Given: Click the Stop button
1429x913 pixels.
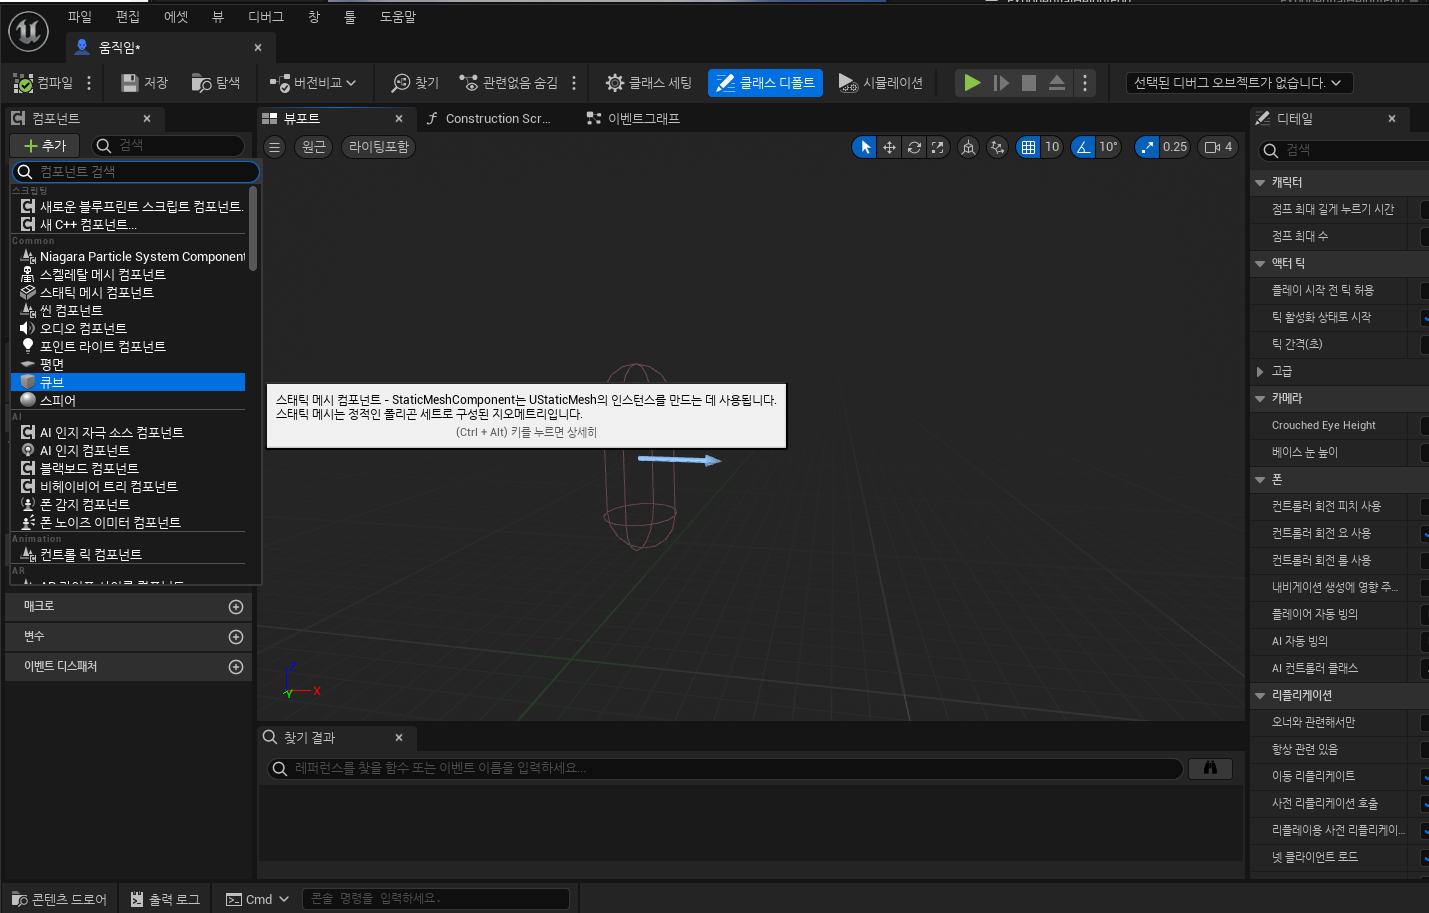Looking at the screenshot, I should click(x=1029, y=83).
